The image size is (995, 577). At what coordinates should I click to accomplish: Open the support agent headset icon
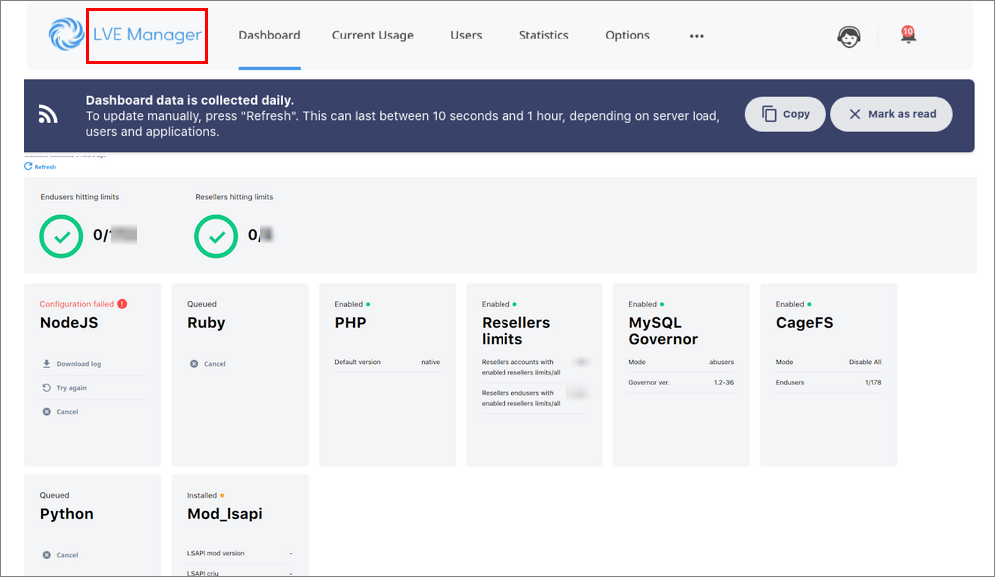pos(848,37)
